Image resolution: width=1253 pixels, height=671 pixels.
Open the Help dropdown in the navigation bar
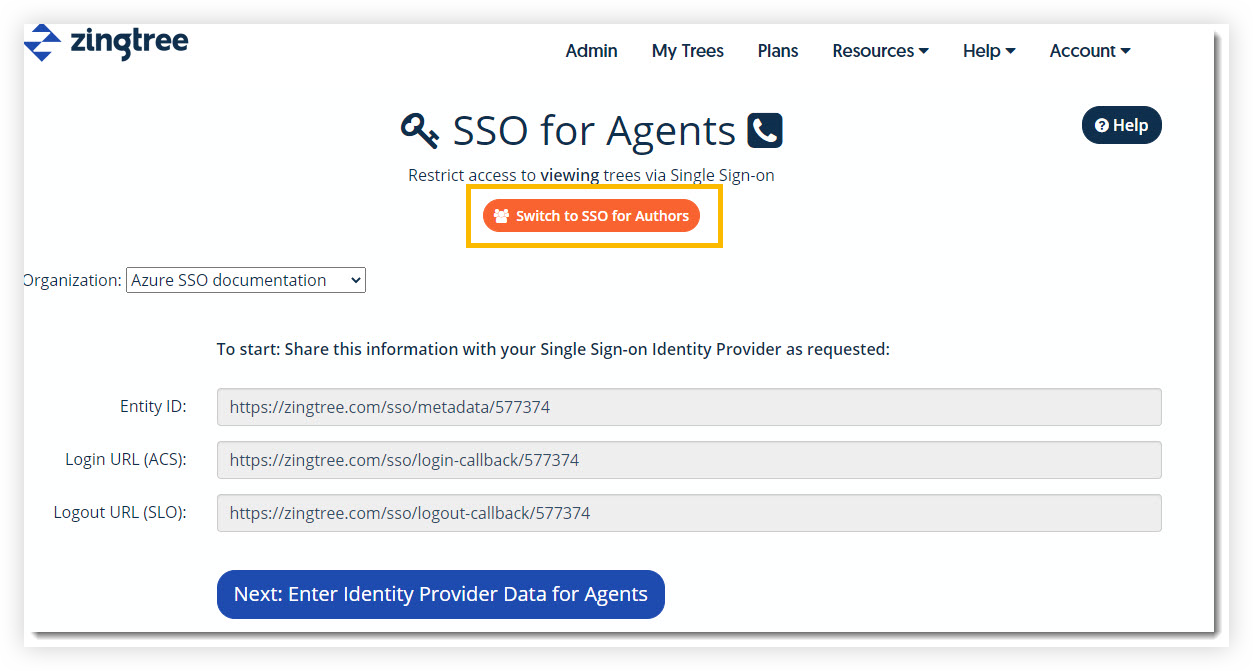pos(987,50)
